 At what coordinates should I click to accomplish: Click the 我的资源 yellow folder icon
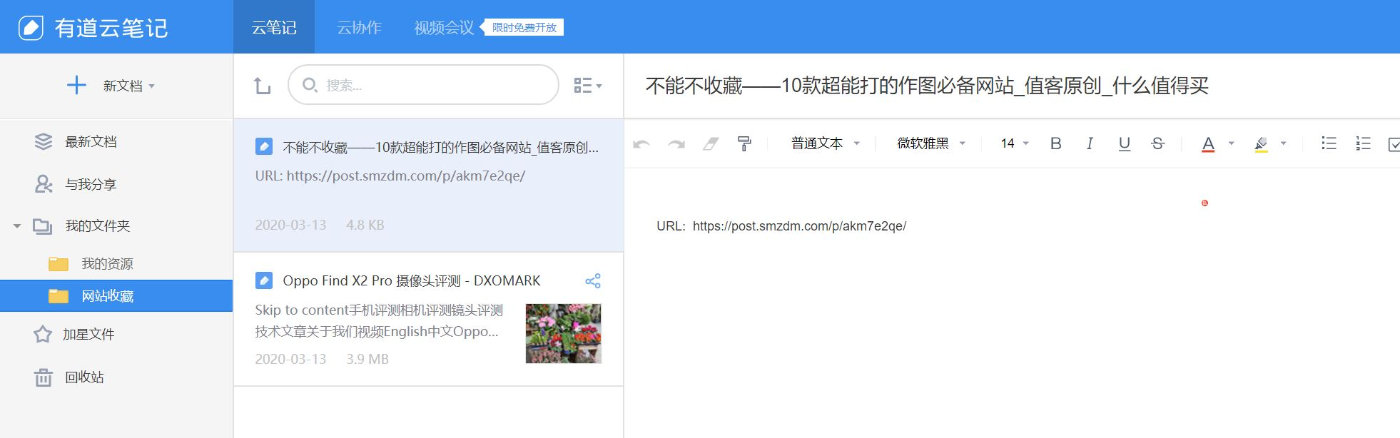tap(59, 264)
